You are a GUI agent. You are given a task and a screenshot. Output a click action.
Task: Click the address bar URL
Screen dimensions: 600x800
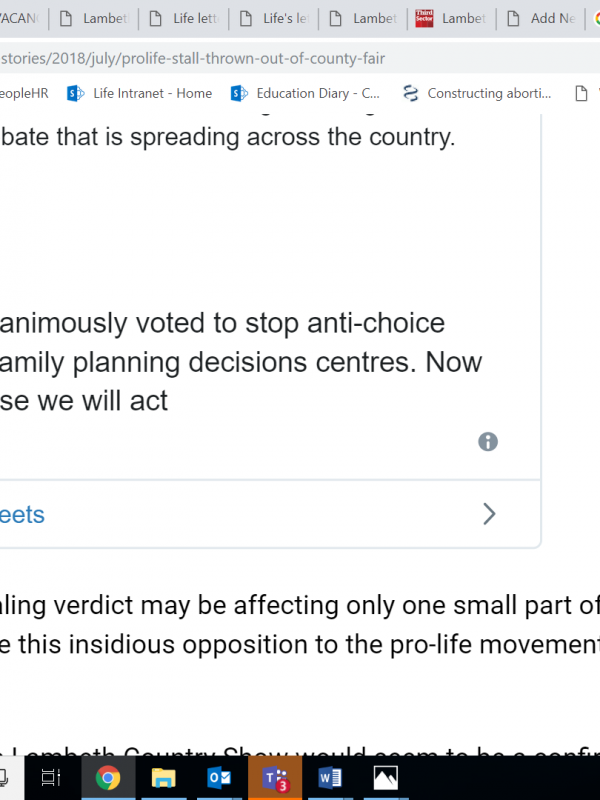click(x=193, y=58)
